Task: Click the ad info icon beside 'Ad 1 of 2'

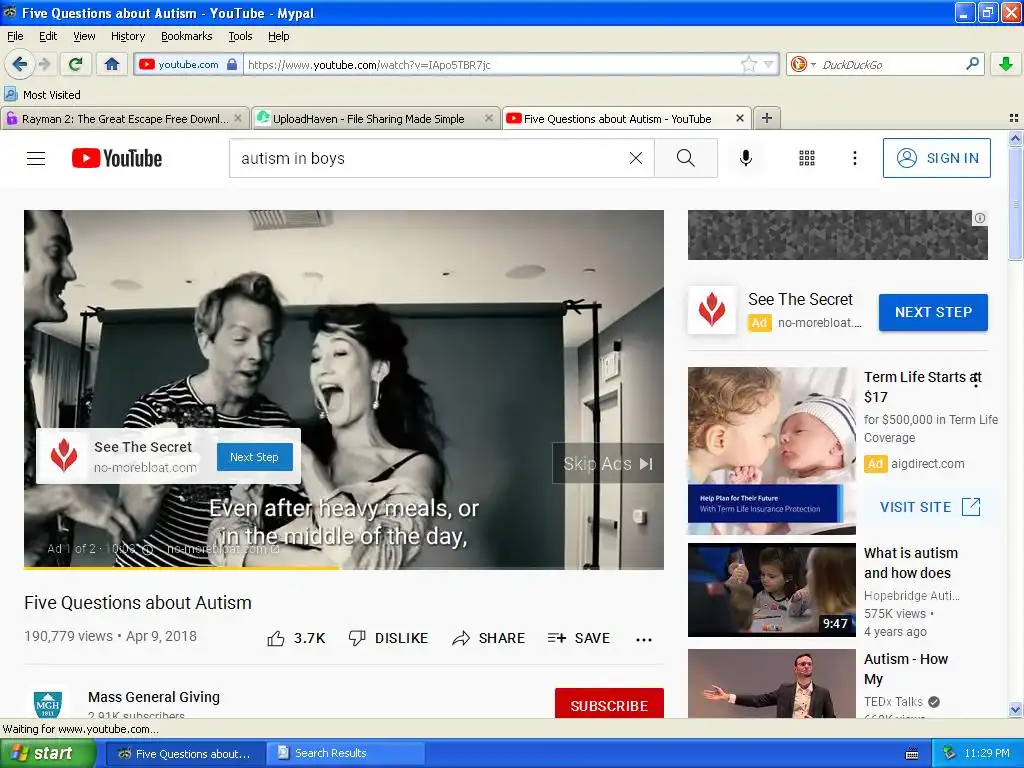Action: point(148,549)
